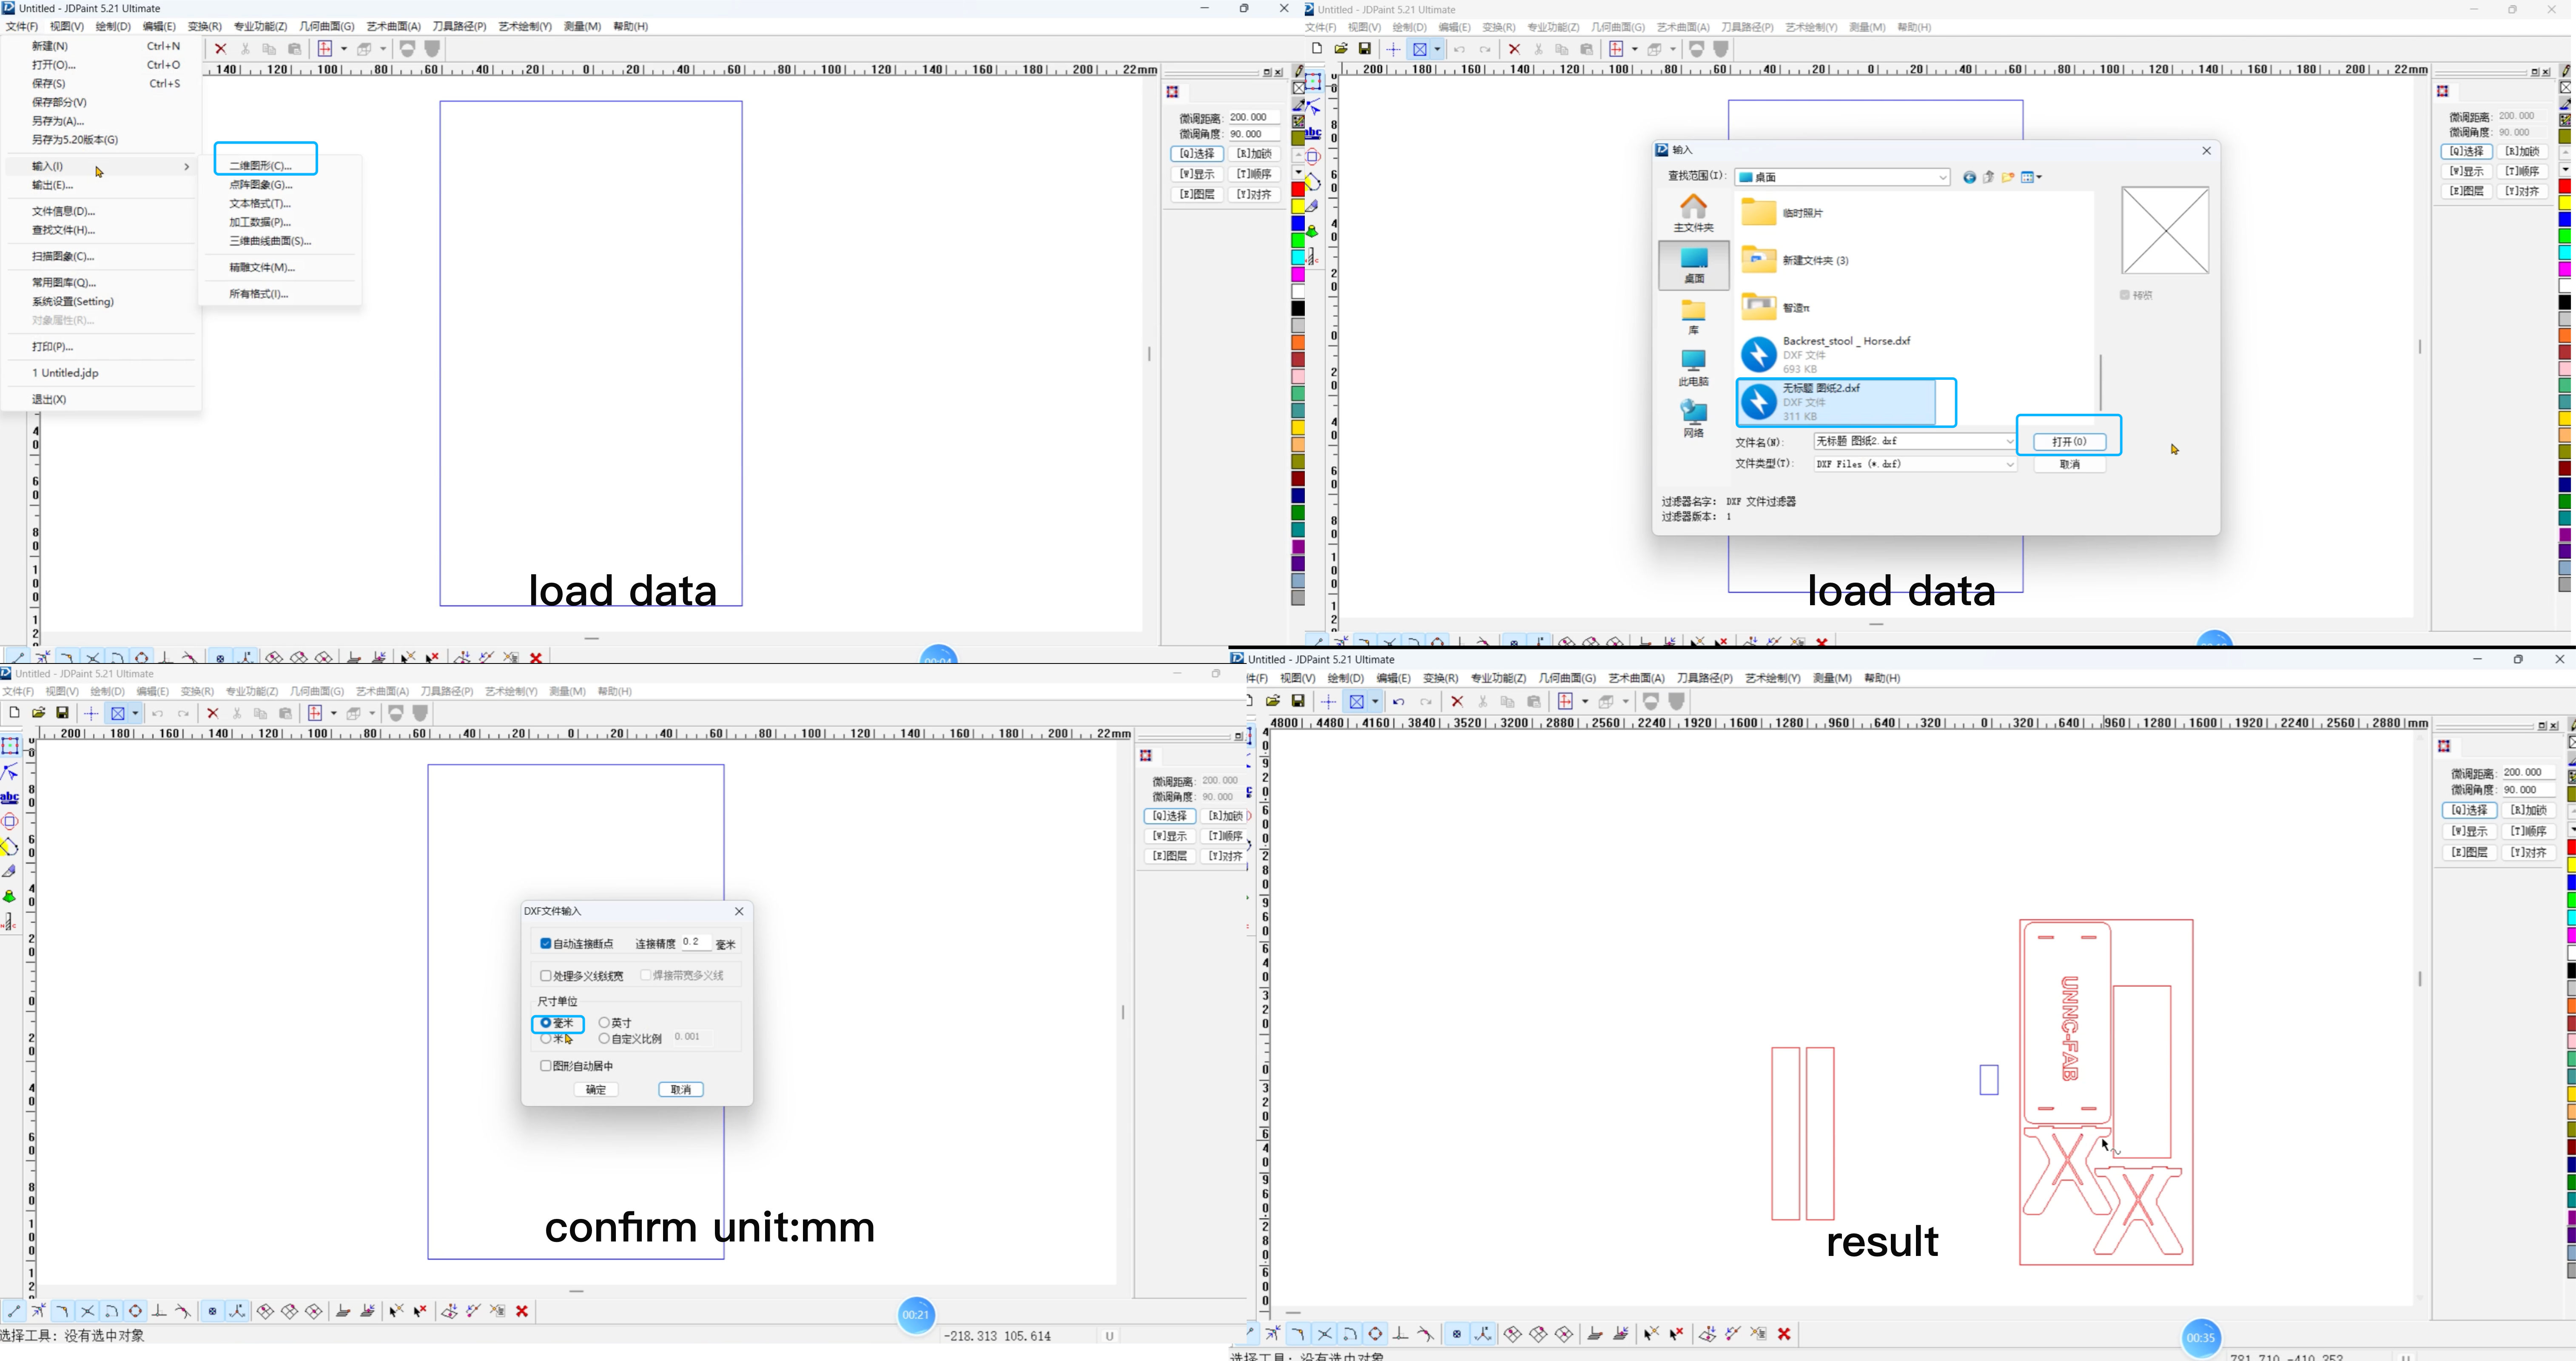Choose 所有格式(I)... from the 输入 submenu

point(259,294)
